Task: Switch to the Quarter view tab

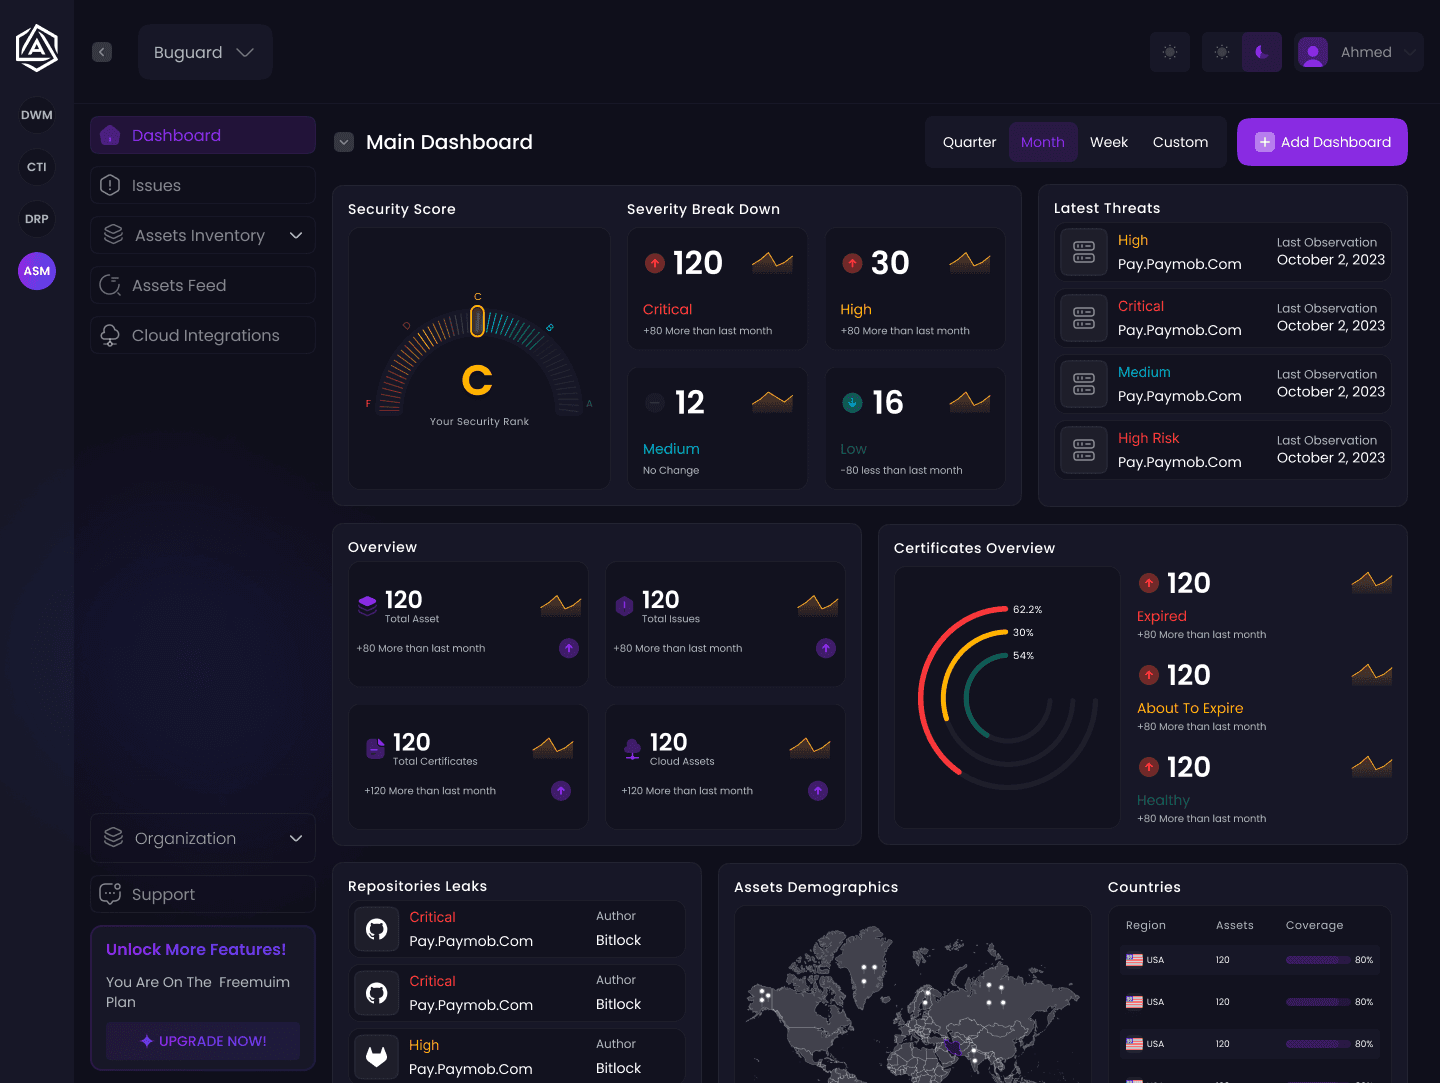Action: pos(969,142)
